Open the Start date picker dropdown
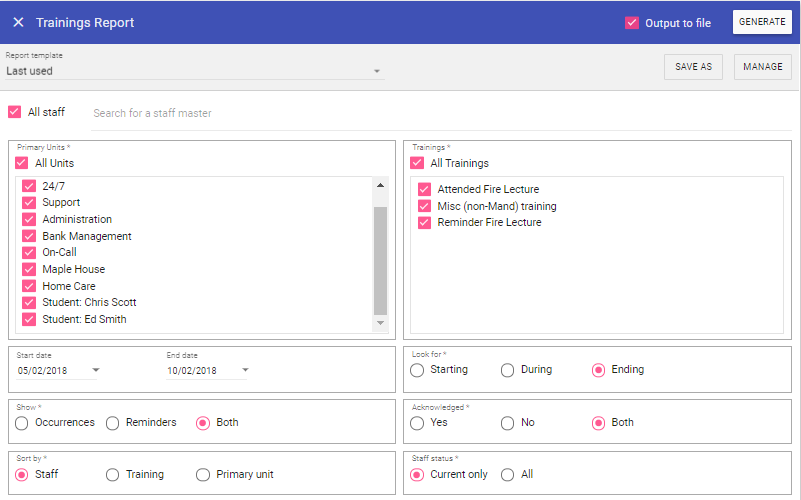The image size is (801, 500). coord(96,371)
